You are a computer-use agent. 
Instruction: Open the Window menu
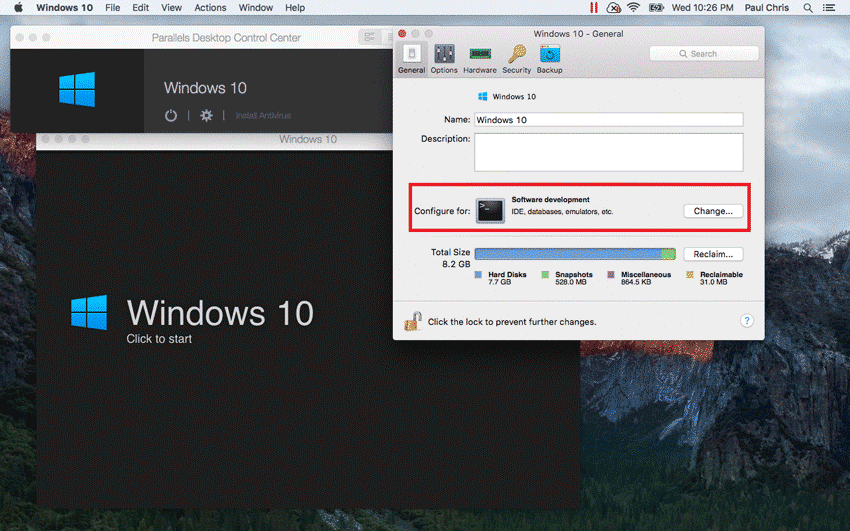pos(256,8)
